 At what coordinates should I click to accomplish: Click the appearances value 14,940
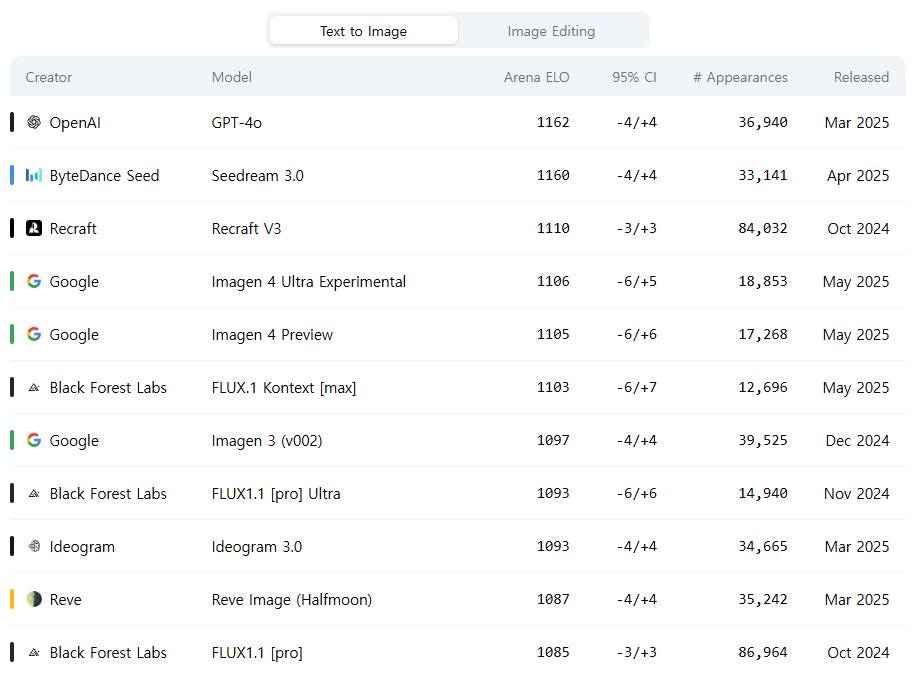pyautogui.click(x=763, y=493)
